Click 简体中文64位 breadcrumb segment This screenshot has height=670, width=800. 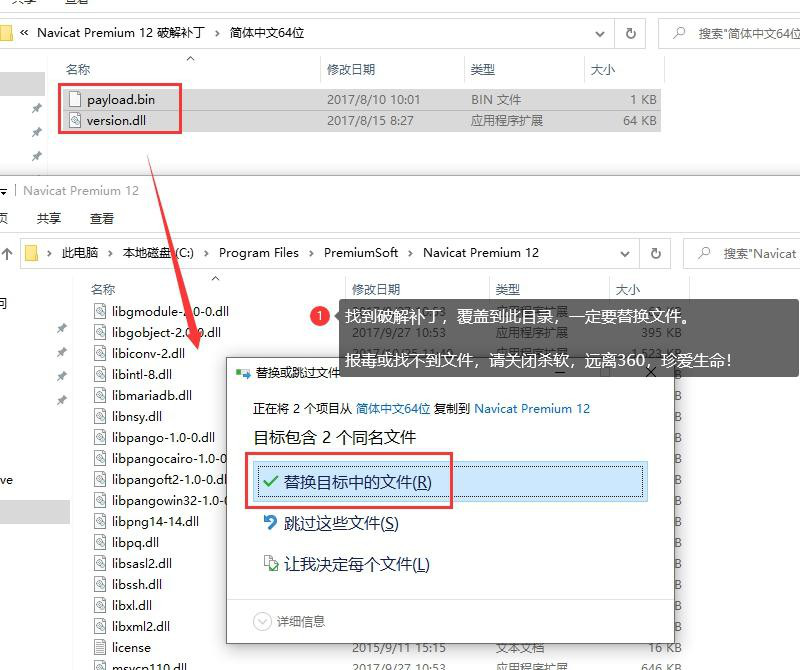pyautogui.click(x=266, y=33)
